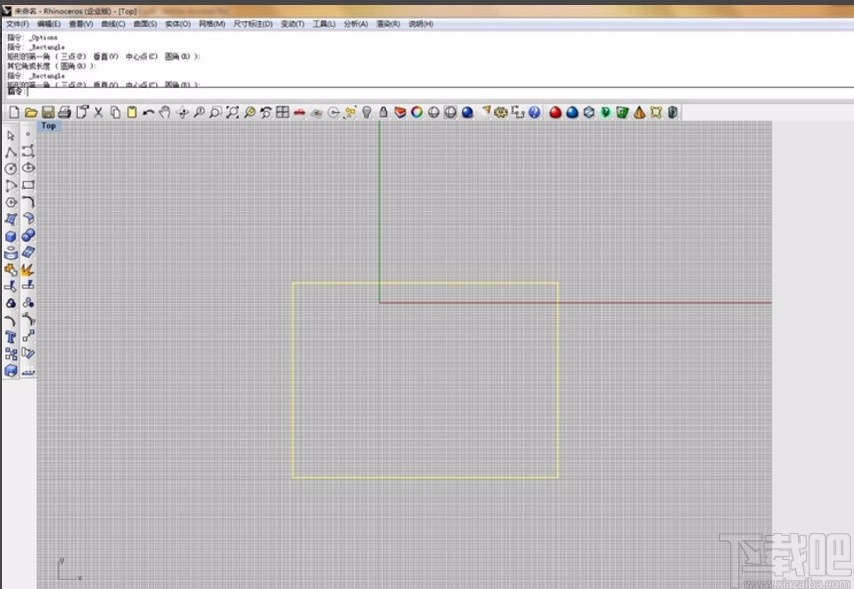The width and height of the screenshot is (854, 589).
Task: Select the Cut scissors icon
Action: point(99,112)
